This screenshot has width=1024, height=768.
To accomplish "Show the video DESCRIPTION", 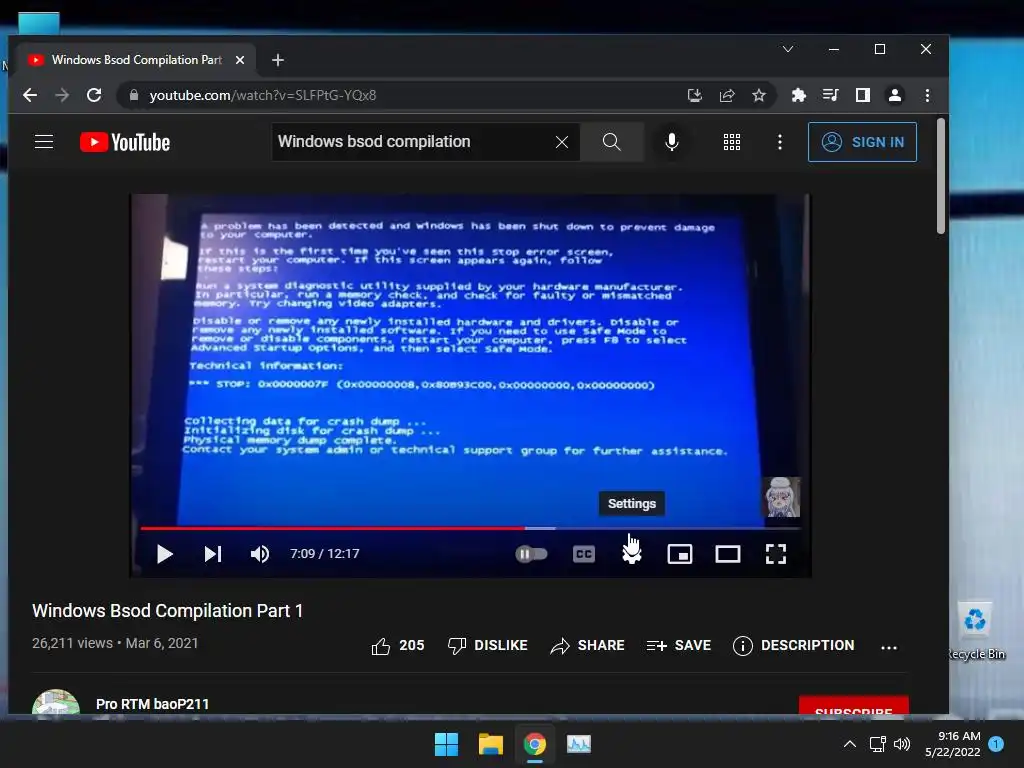I will tap(793, 646).
